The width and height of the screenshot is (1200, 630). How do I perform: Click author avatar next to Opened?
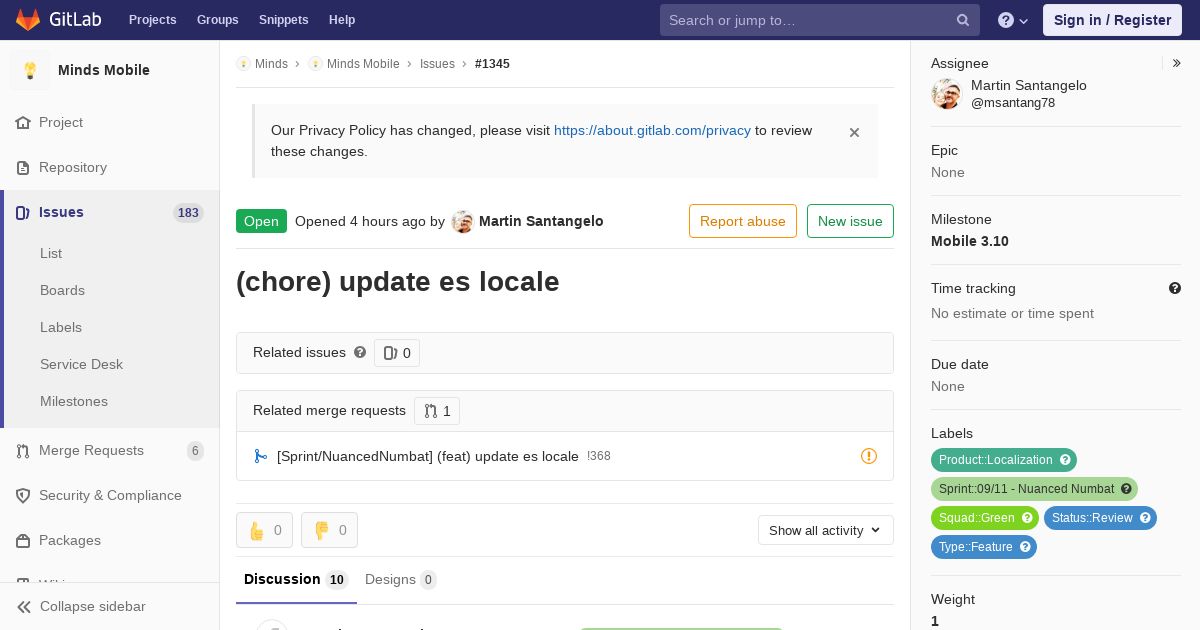(x=462, y=222)
